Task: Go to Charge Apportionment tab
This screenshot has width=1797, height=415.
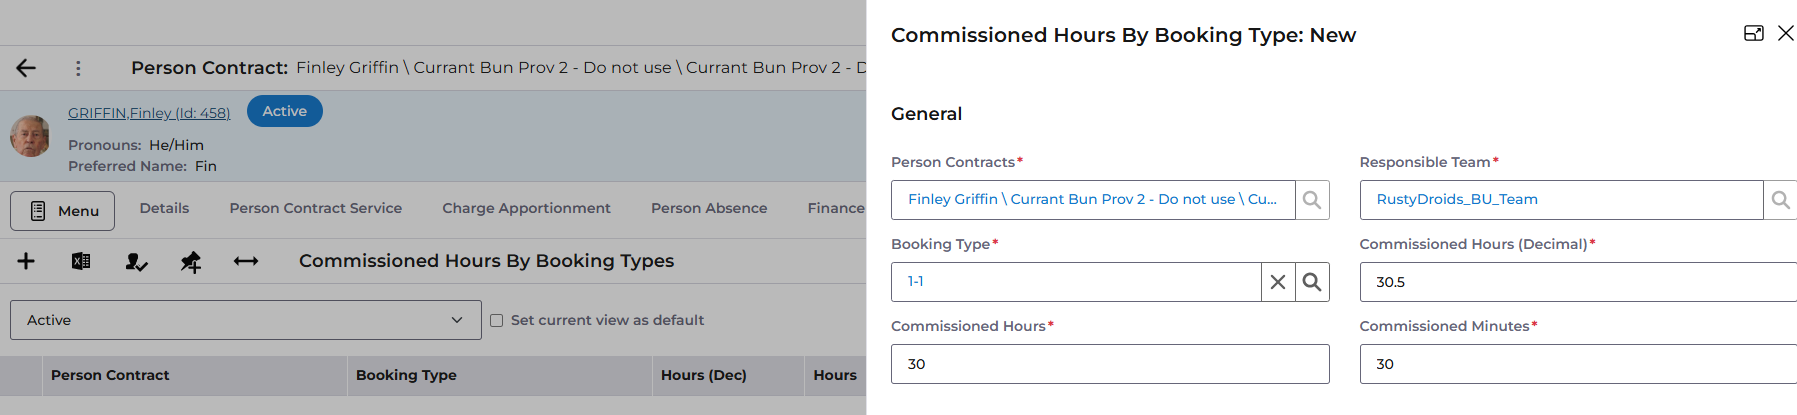Action: click(526, 208)
